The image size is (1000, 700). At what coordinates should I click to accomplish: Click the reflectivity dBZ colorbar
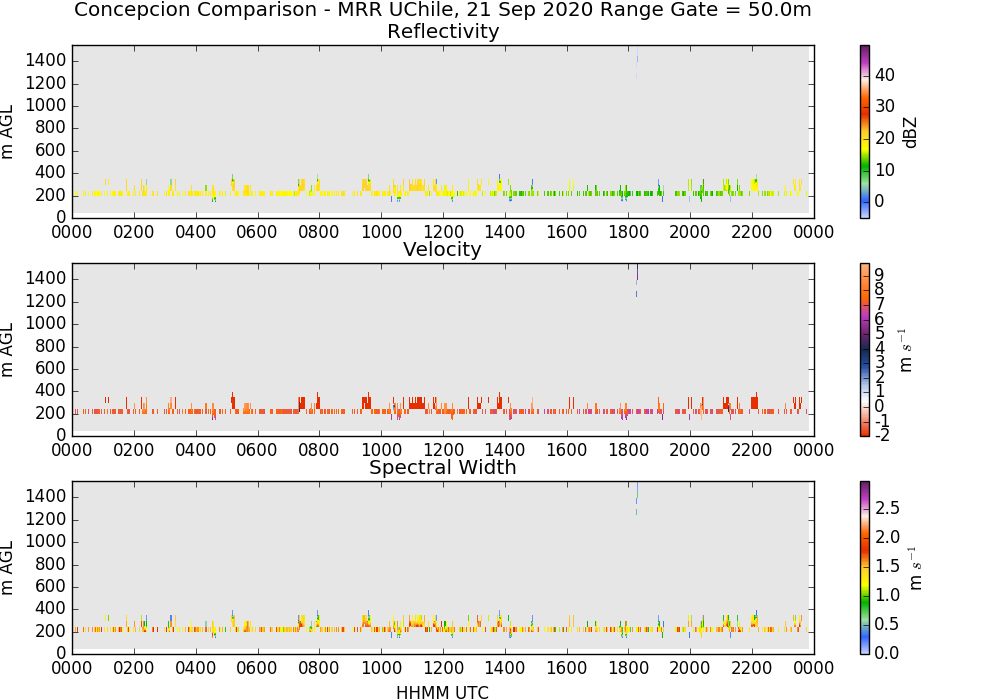click(865, 132)
